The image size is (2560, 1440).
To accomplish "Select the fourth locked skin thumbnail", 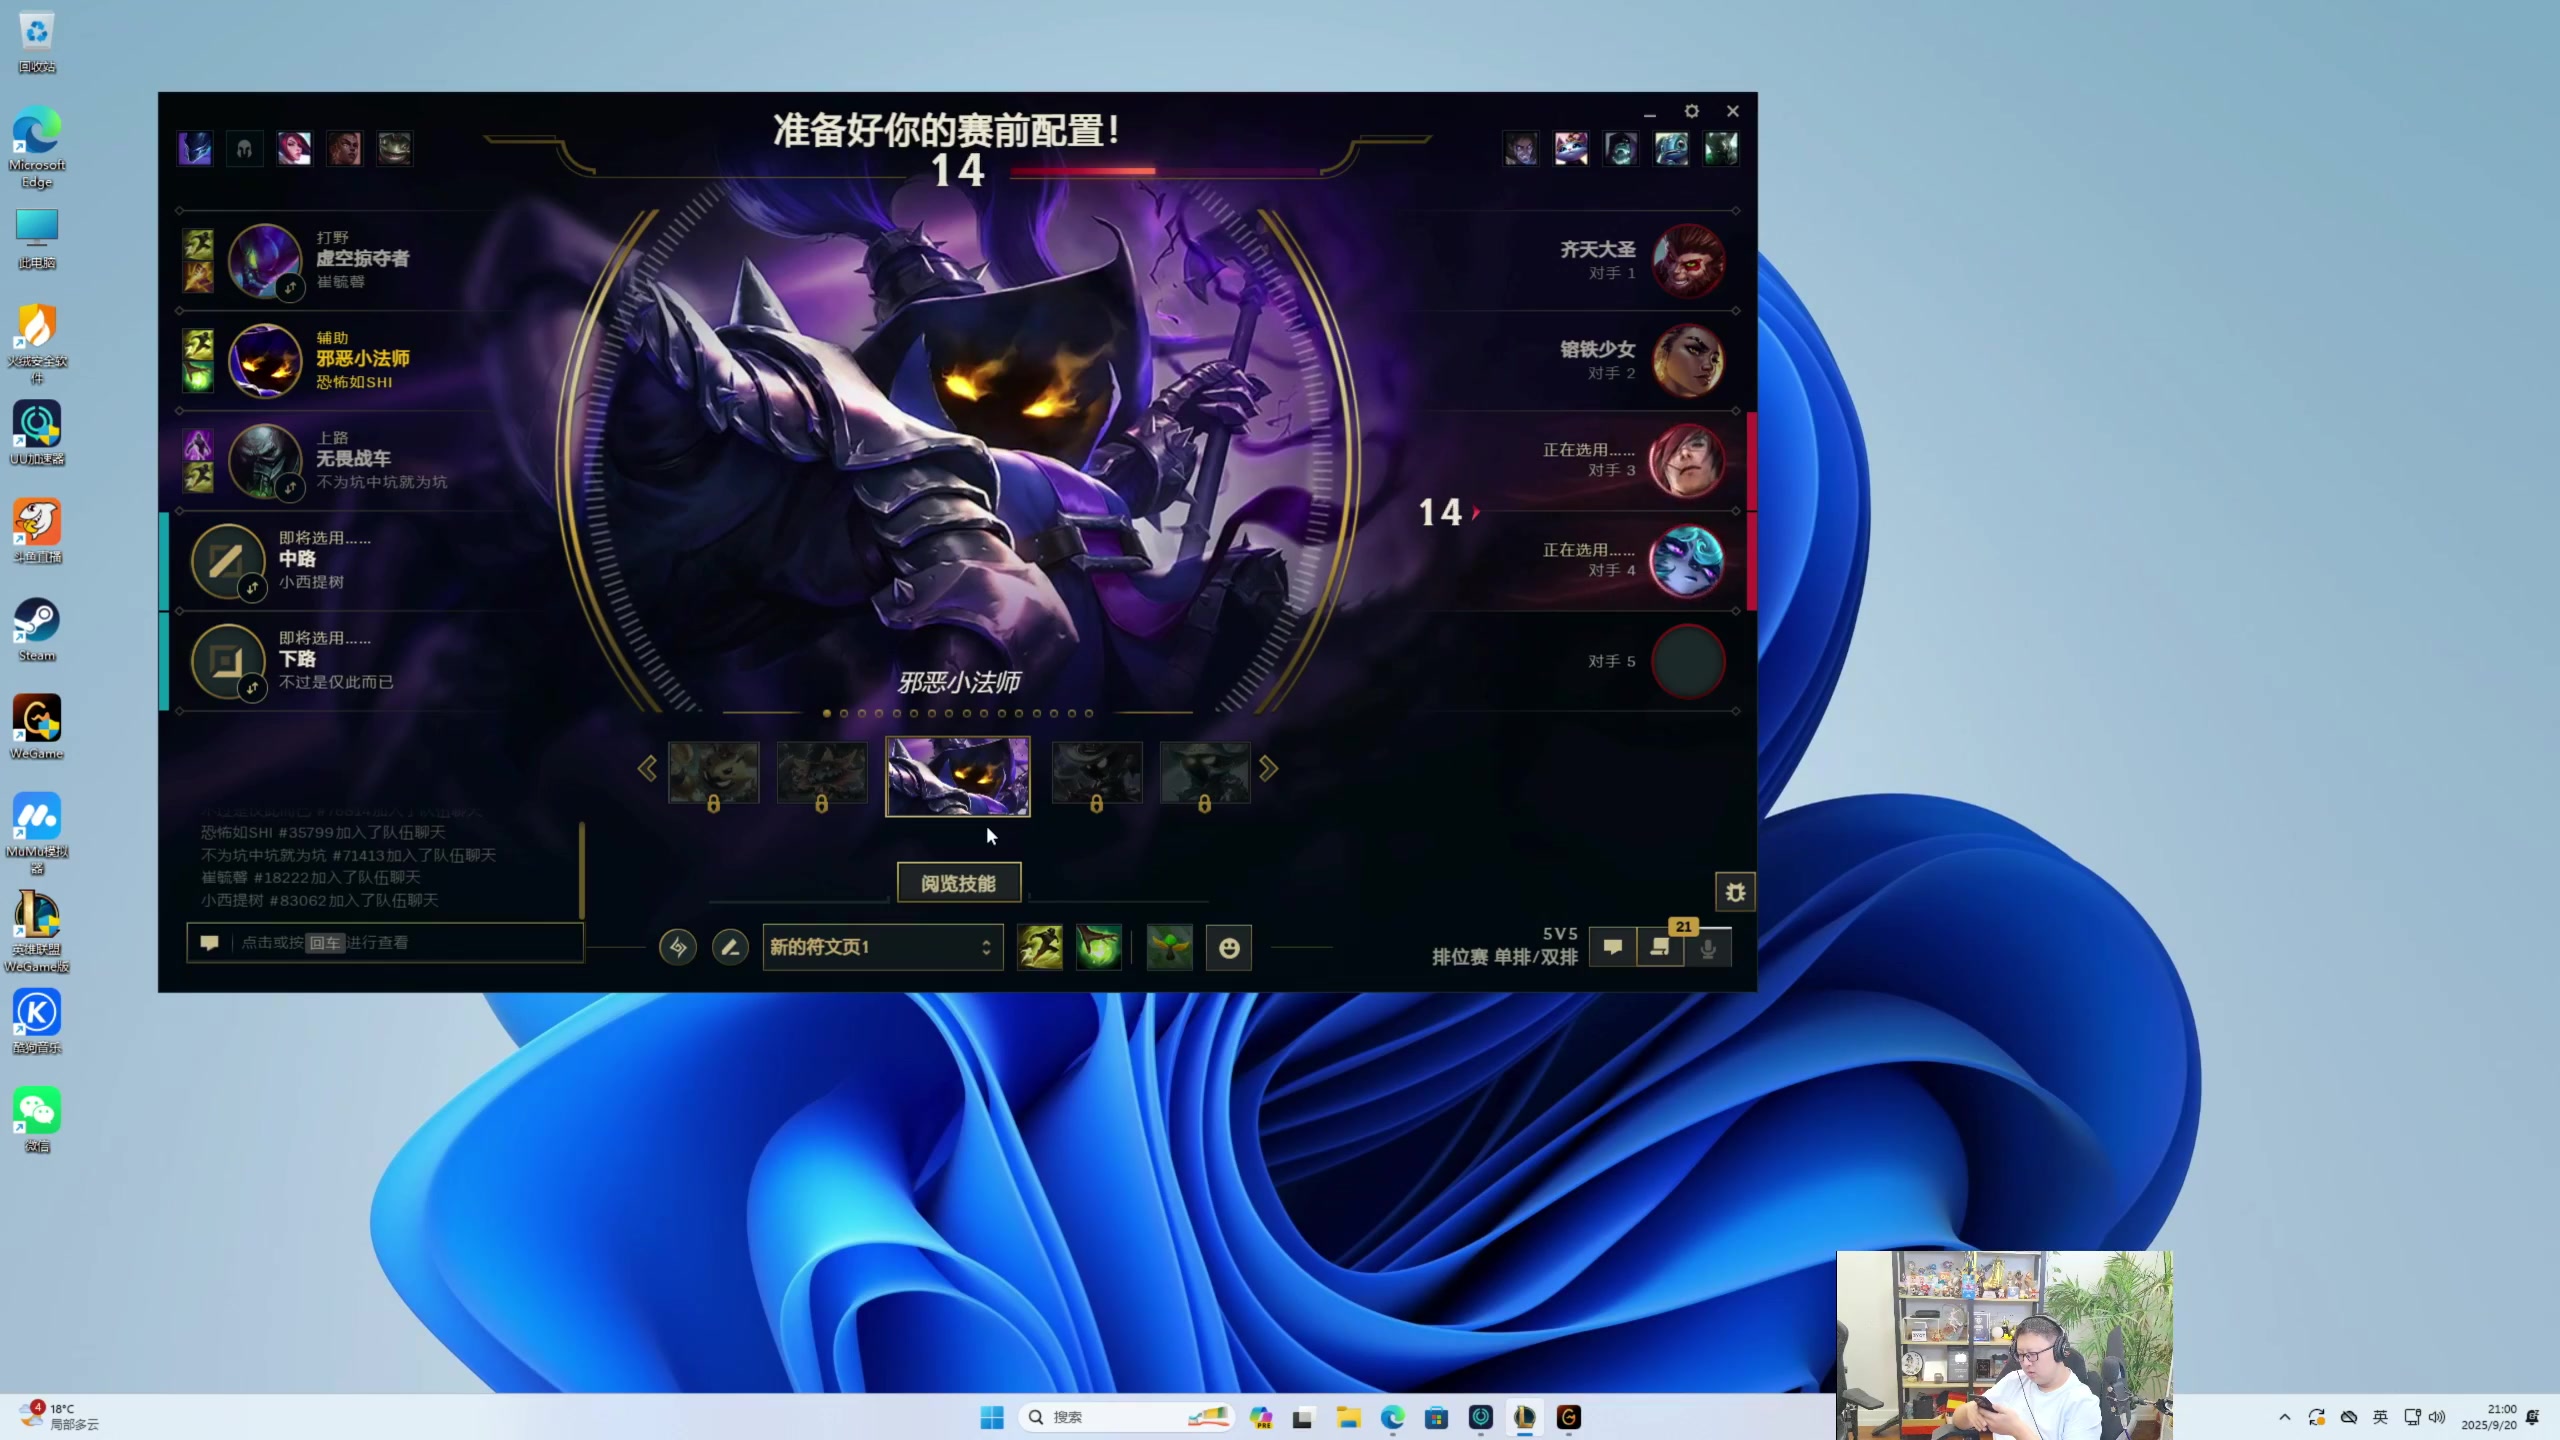I will (1097, 773).
